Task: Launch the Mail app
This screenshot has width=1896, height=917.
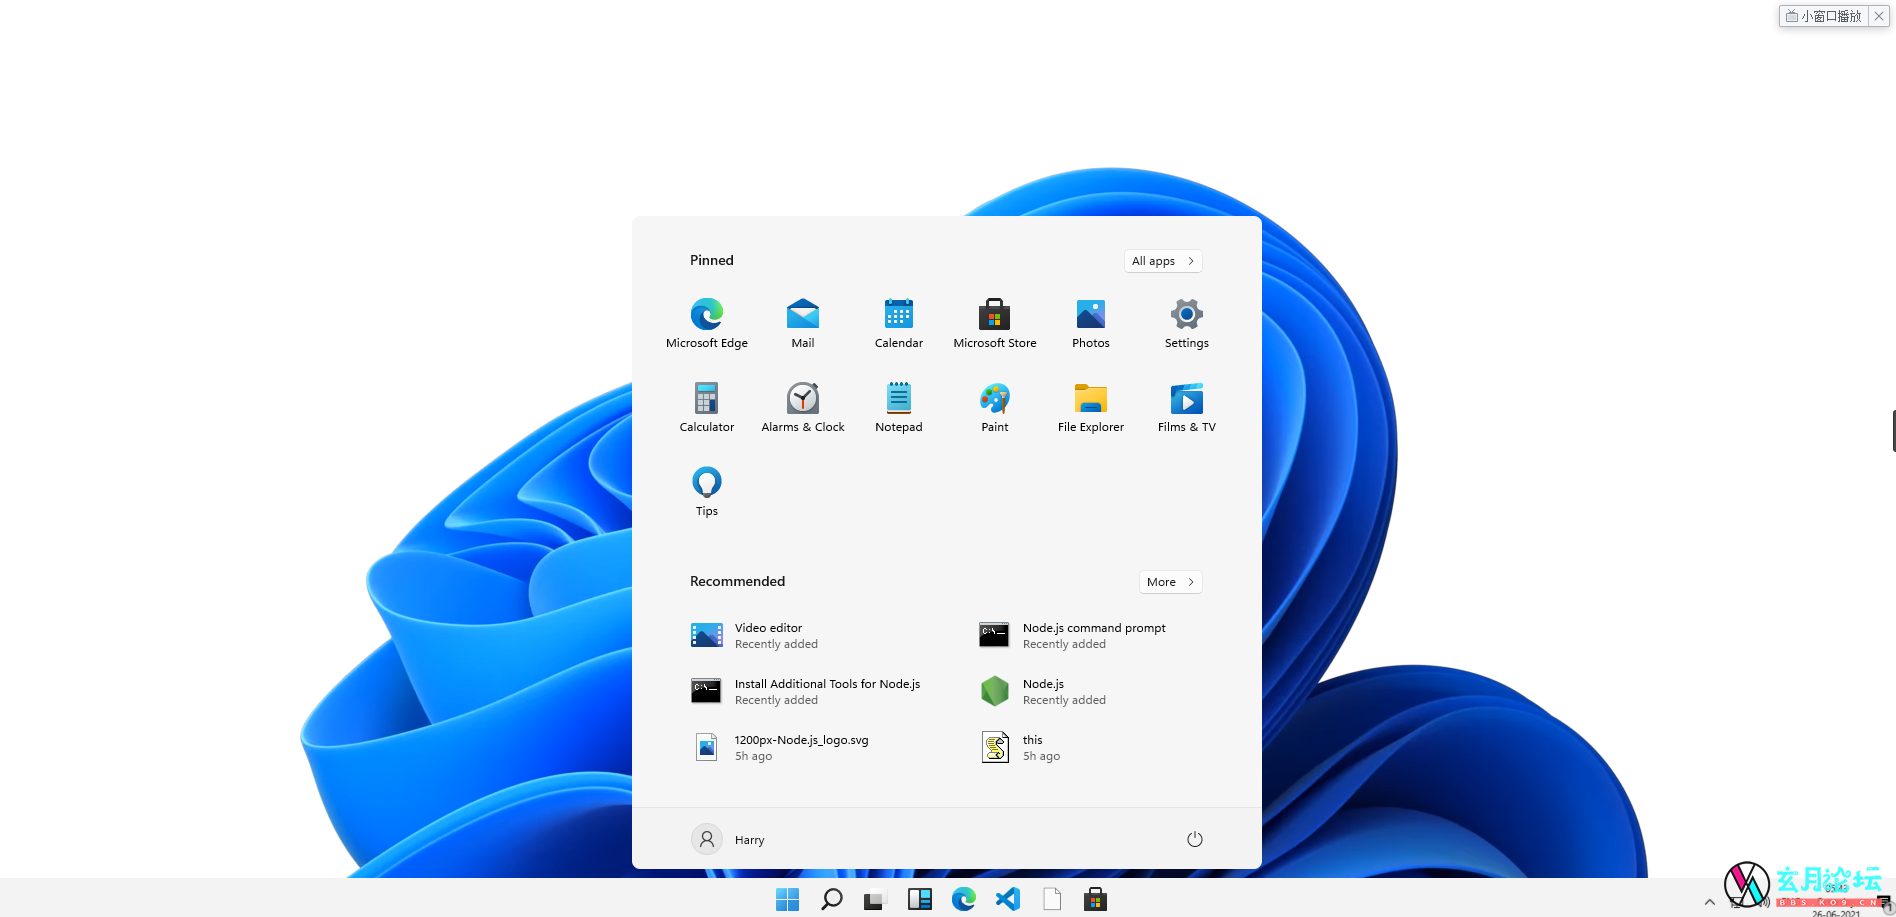Action: [803, 323]
